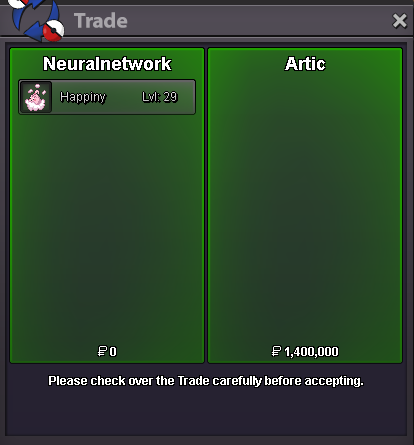
Task: Click the empty area of Artic's offer panel
Action: [305, 207]
